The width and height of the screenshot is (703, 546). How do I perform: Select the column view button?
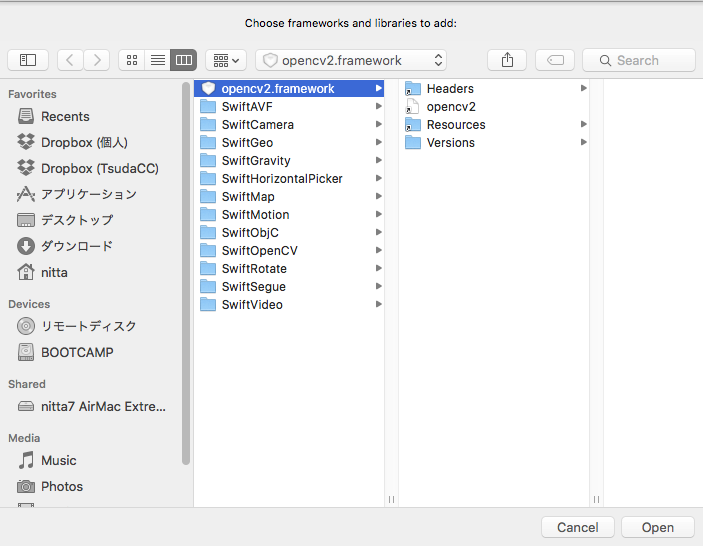pyautogui.click(x=183, y=60)
